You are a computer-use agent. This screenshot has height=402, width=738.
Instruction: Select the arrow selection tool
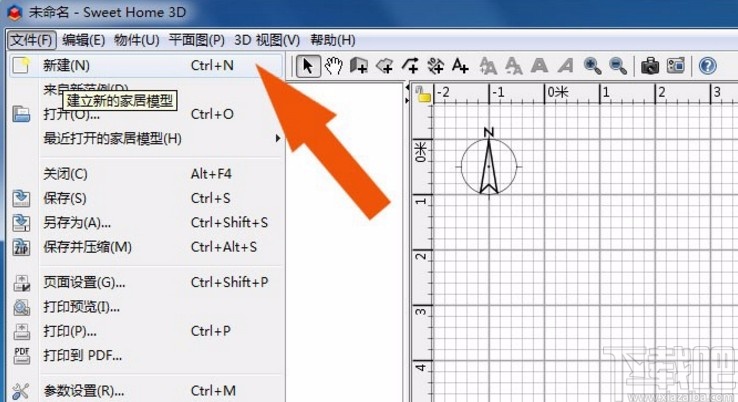click(308, 66)
